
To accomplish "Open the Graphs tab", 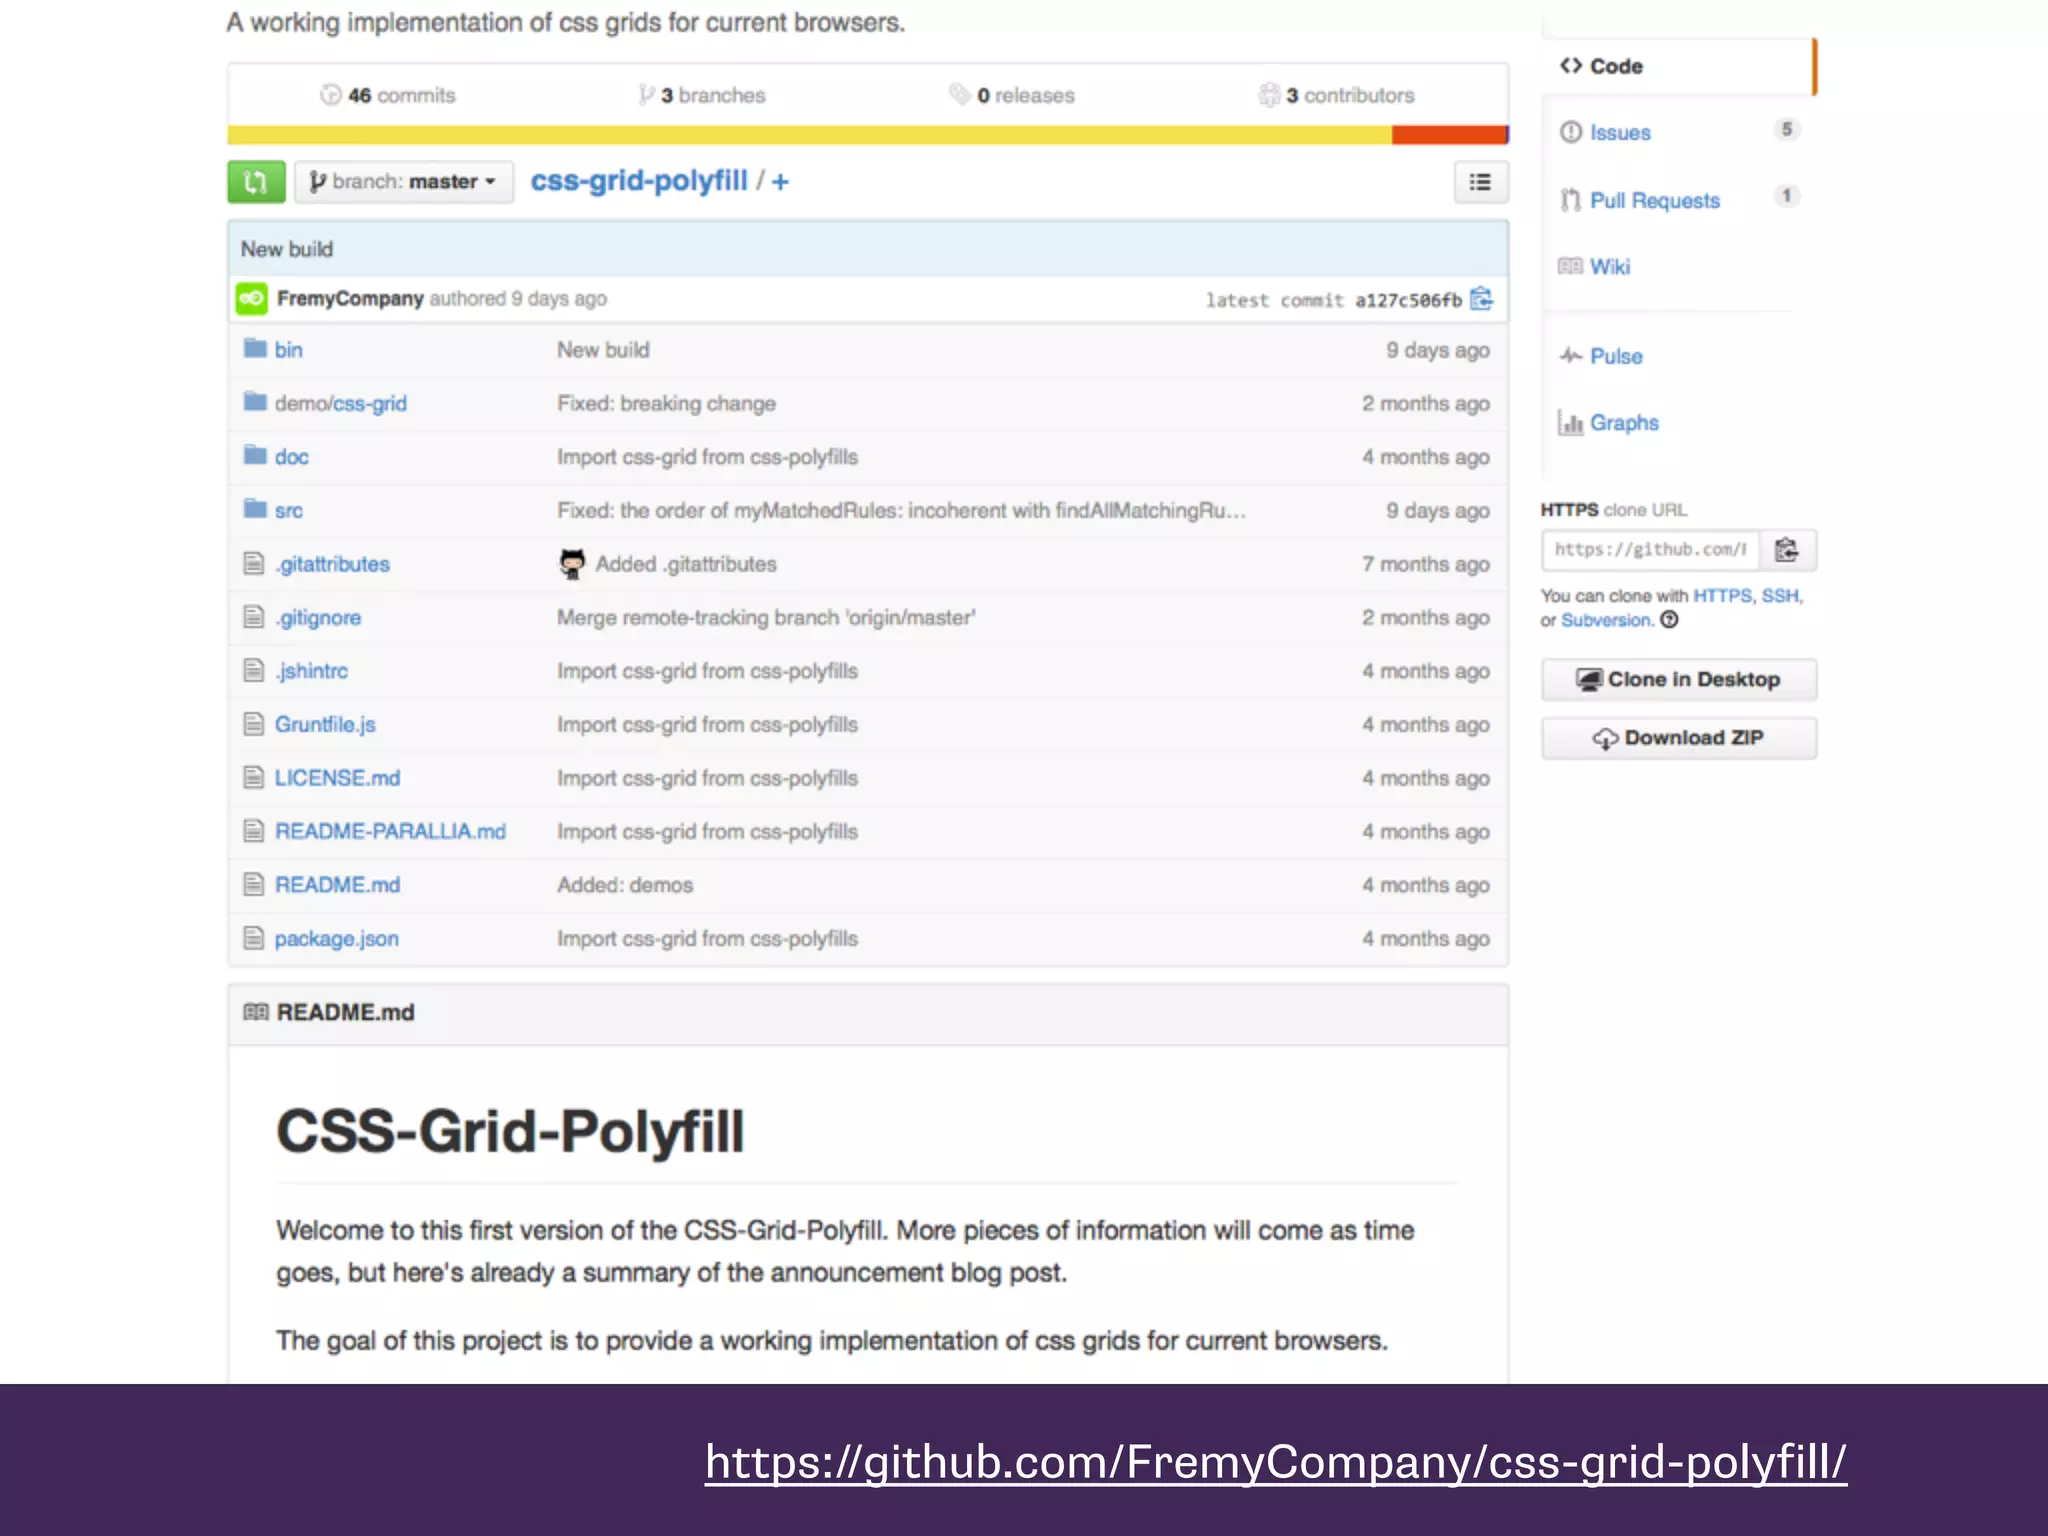I will pyautogui.click(x=1624, y=423).
